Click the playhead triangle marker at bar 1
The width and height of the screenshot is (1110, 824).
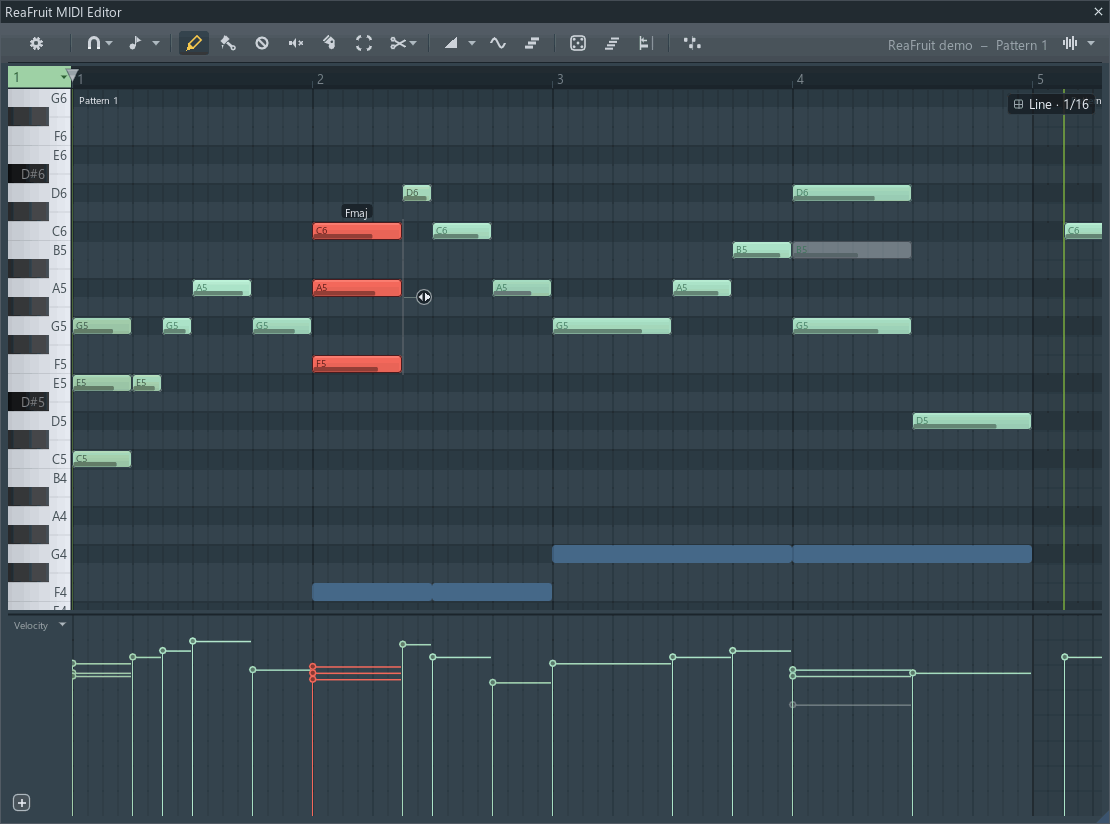tap(72, 75)
